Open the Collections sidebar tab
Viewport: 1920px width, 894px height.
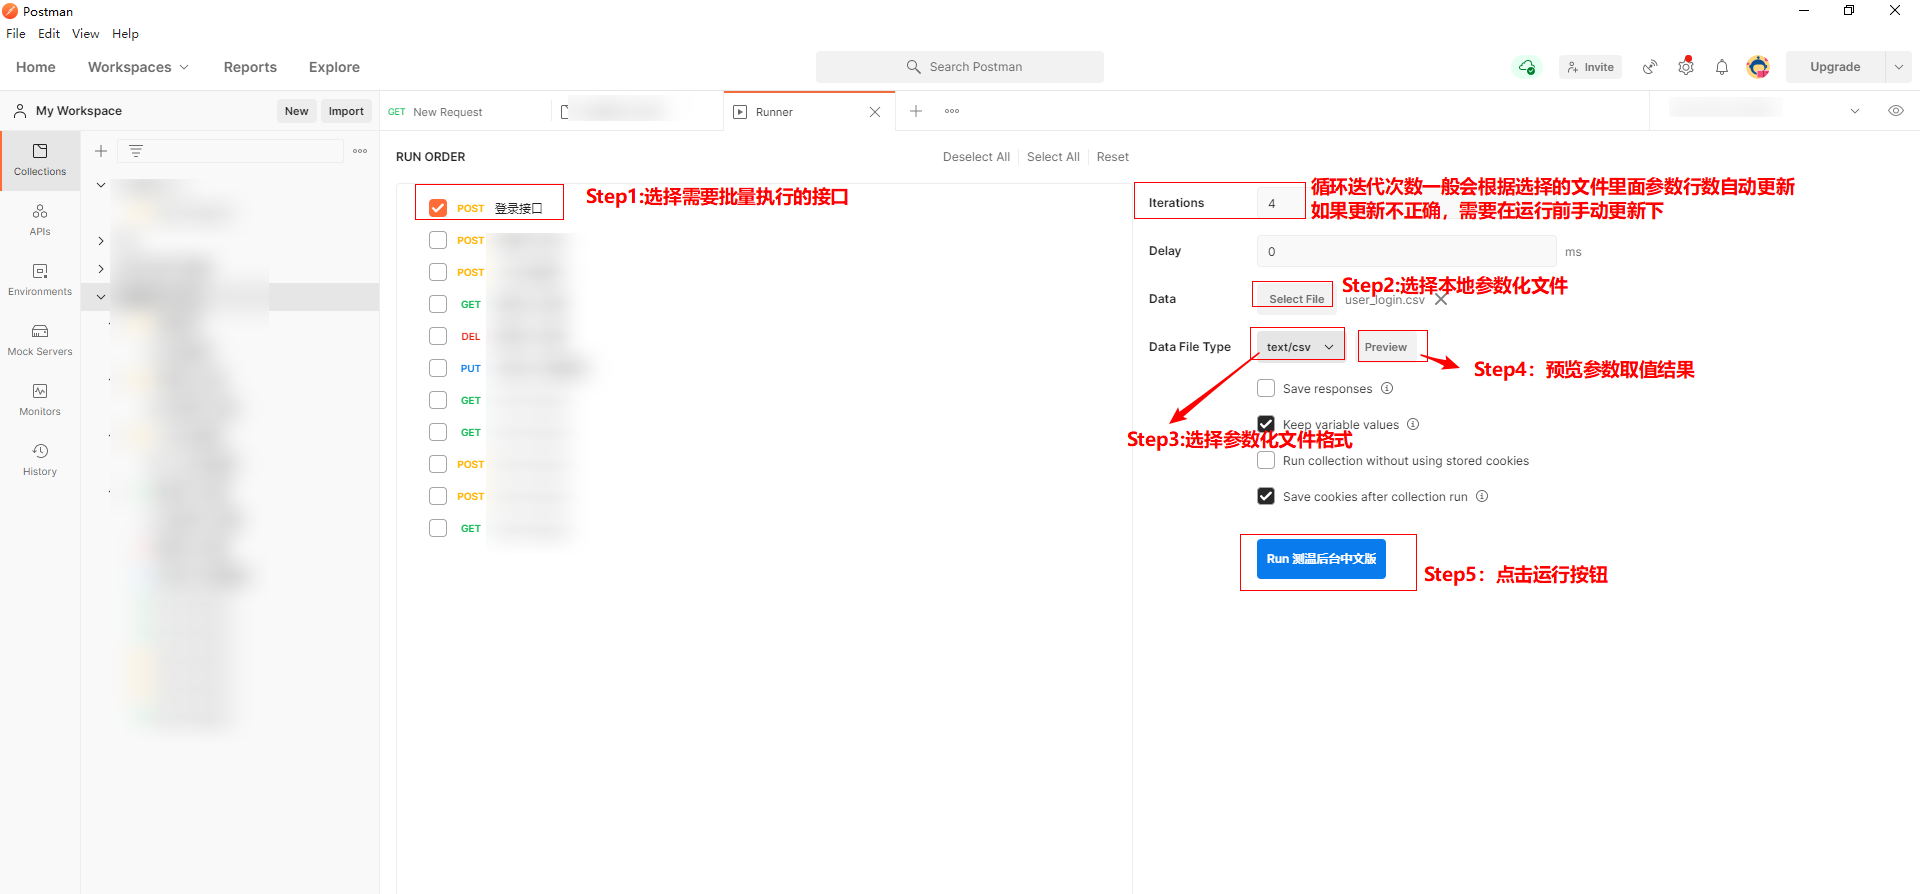pyautogui.click(x=40, y=160)
